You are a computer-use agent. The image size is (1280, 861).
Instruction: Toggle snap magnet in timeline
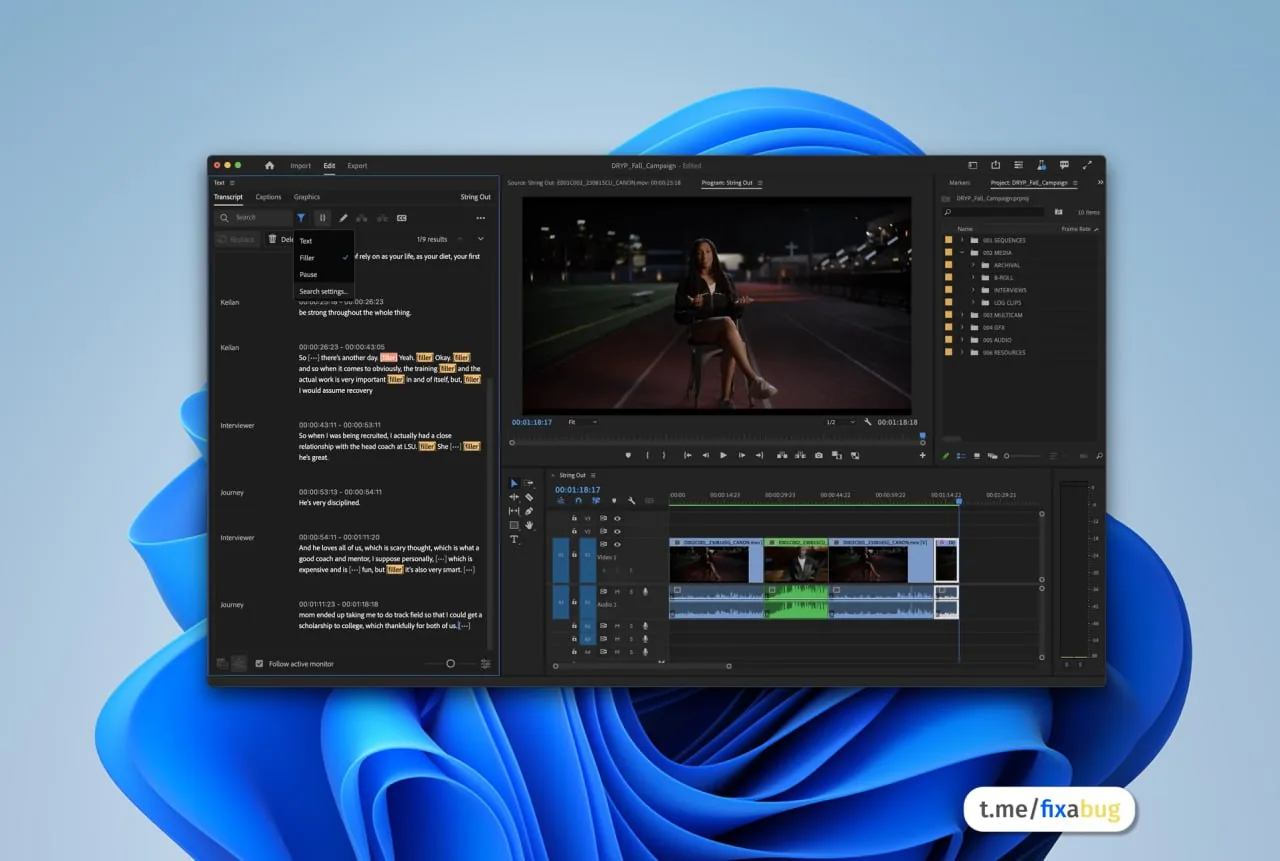(578, 501)
